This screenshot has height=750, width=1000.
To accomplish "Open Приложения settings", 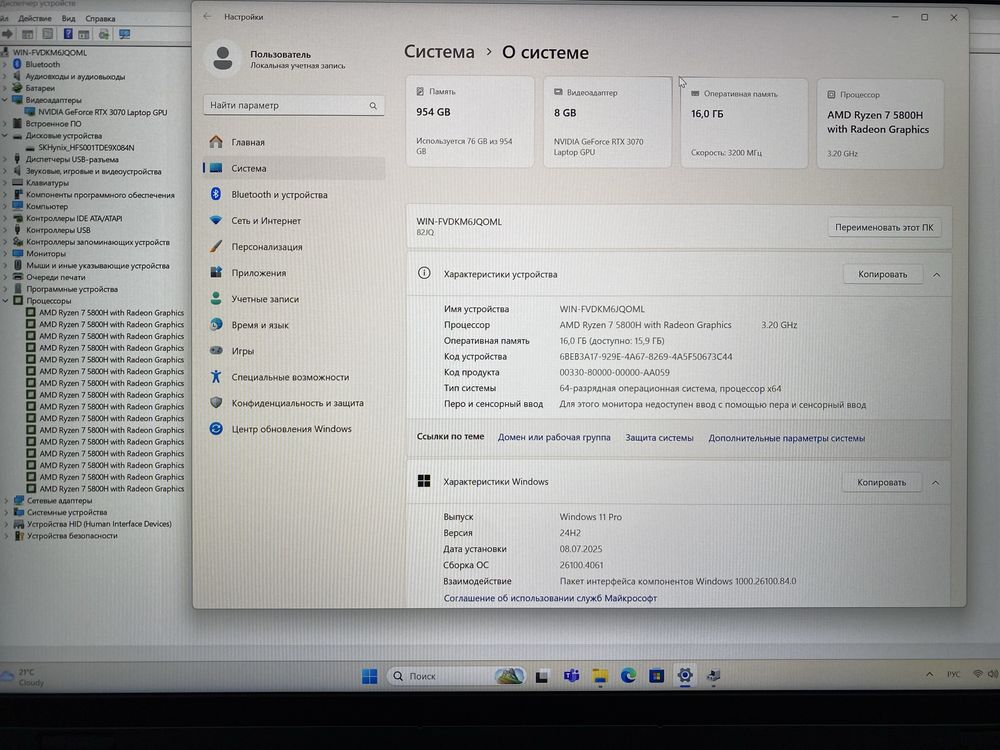I will [294, 273].
